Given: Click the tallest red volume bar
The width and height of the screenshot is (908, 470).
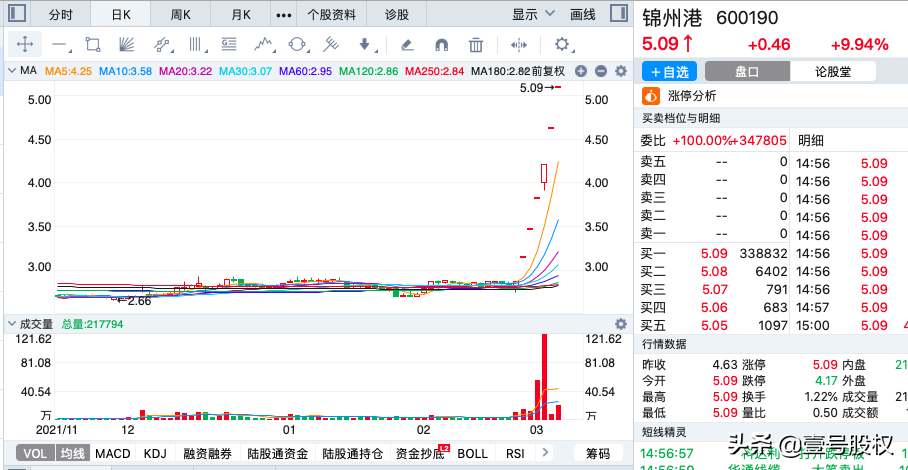Looking at the screenshot, I should (x=544, y=376).
